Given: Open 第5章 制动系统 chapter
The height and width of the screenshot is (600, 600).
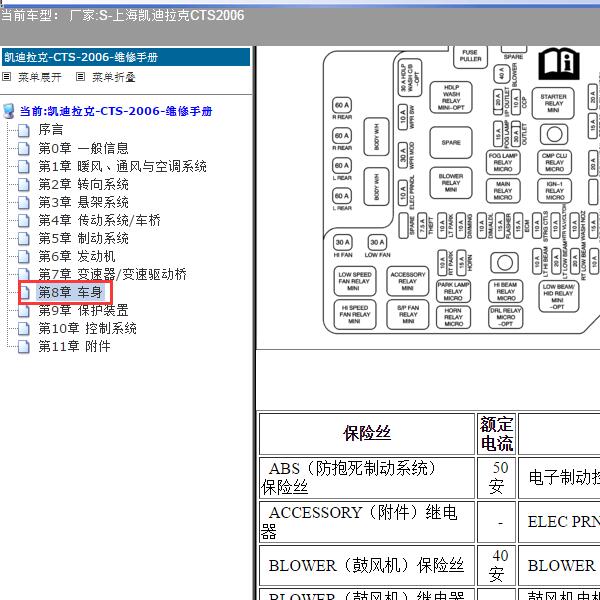Looking at the screenshot, I should point(83,238).
